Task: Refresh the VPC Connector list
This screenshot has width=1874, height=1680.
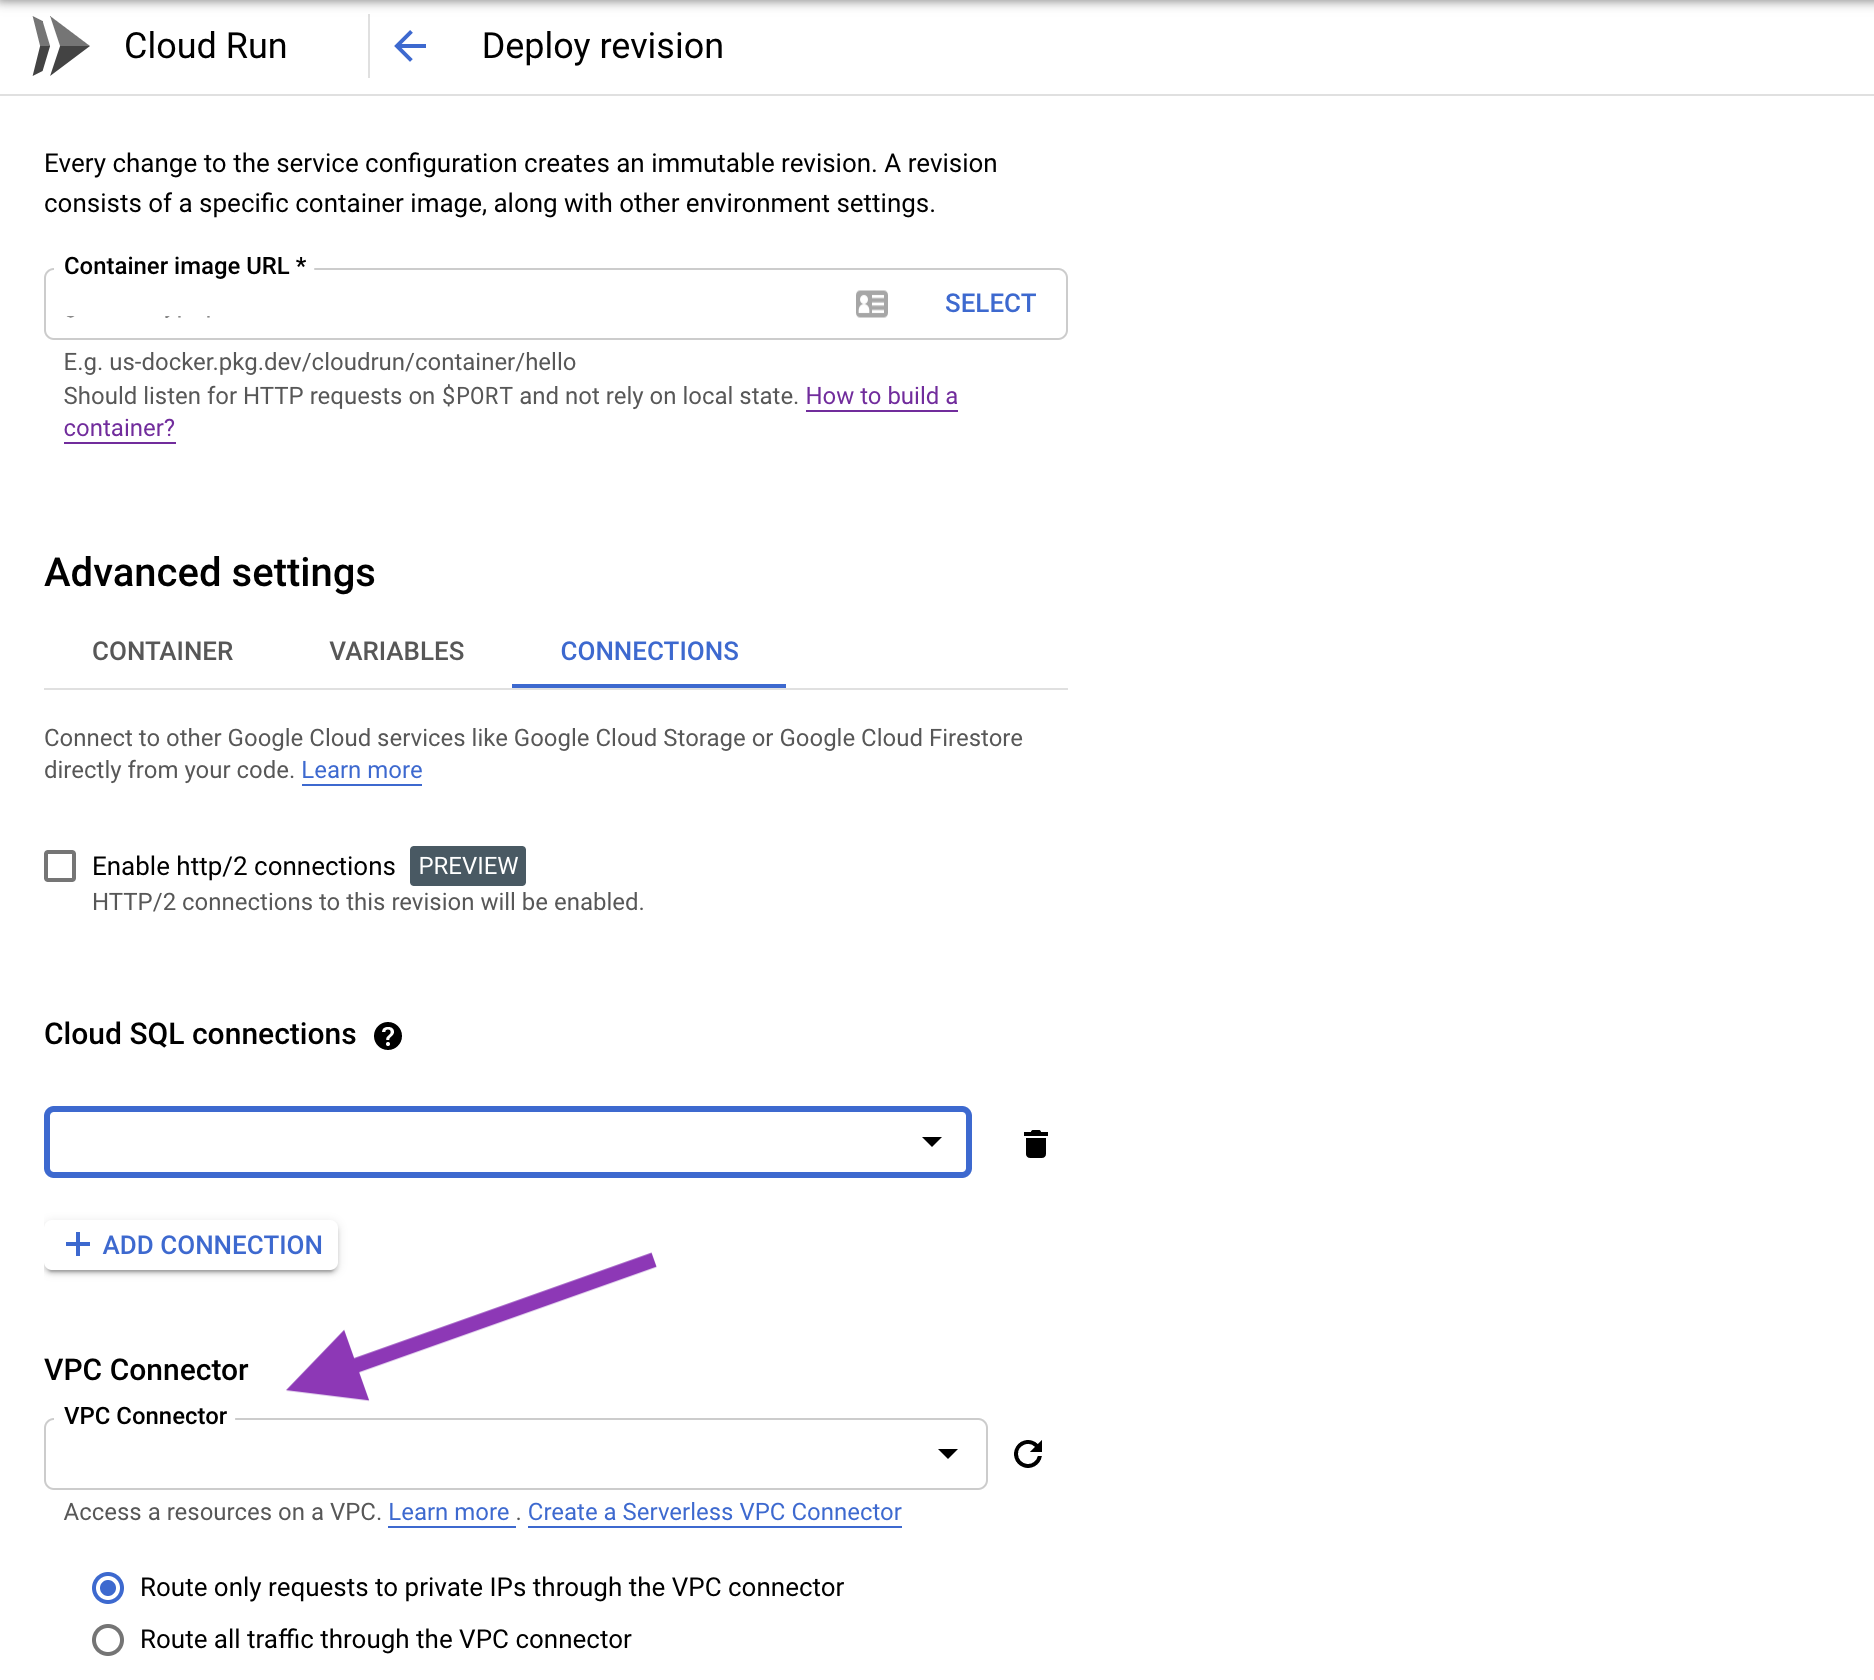Action: click(x=1028, y=1454)
